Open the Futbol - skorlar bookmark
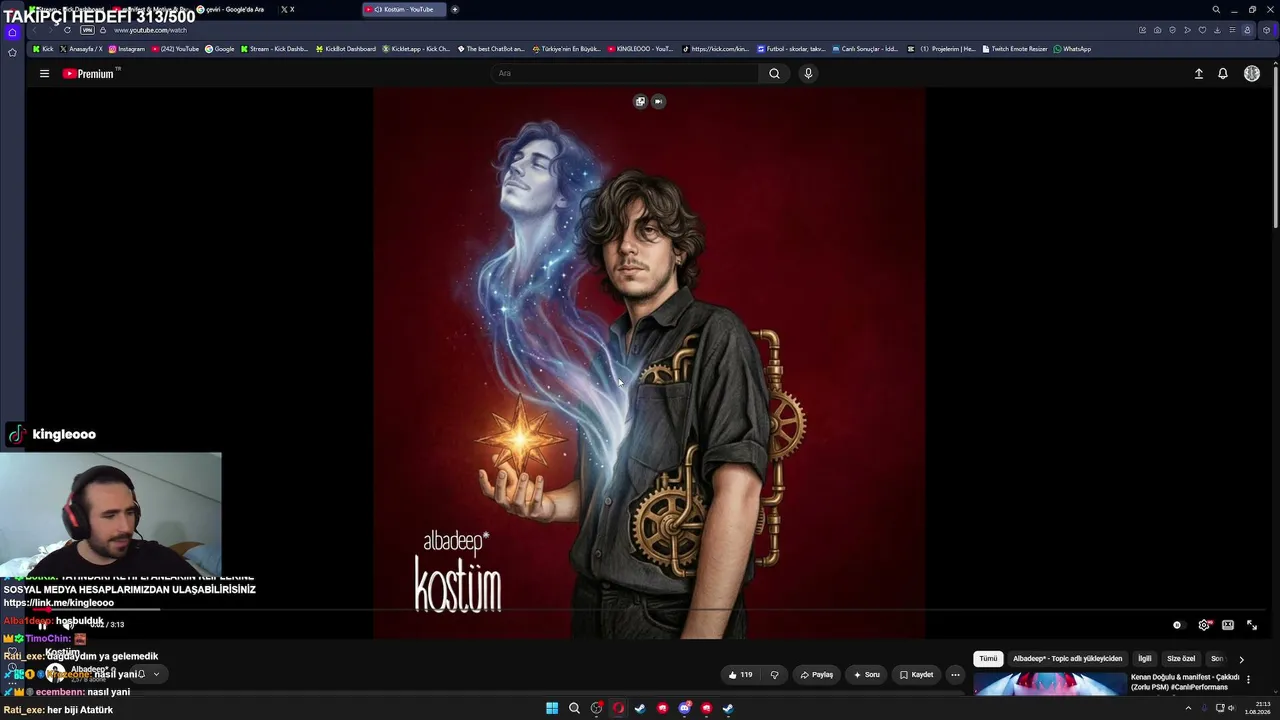Image resolution: width=1280 pixels, height=720 pixels. tap(791, 49)
